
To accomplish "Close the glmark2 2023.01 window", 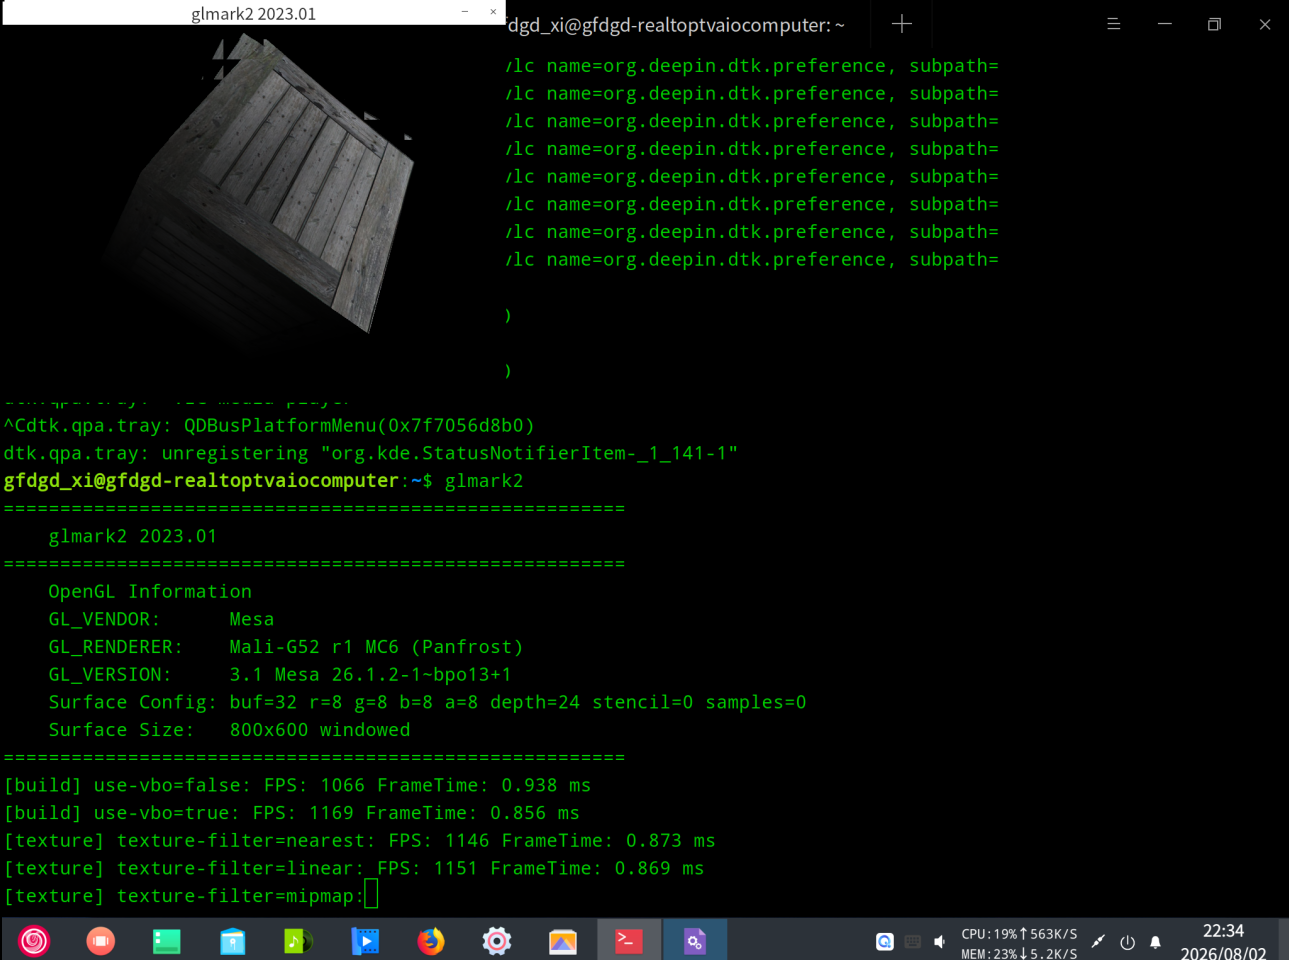I will pyautogui.click(x=493, y=12).
